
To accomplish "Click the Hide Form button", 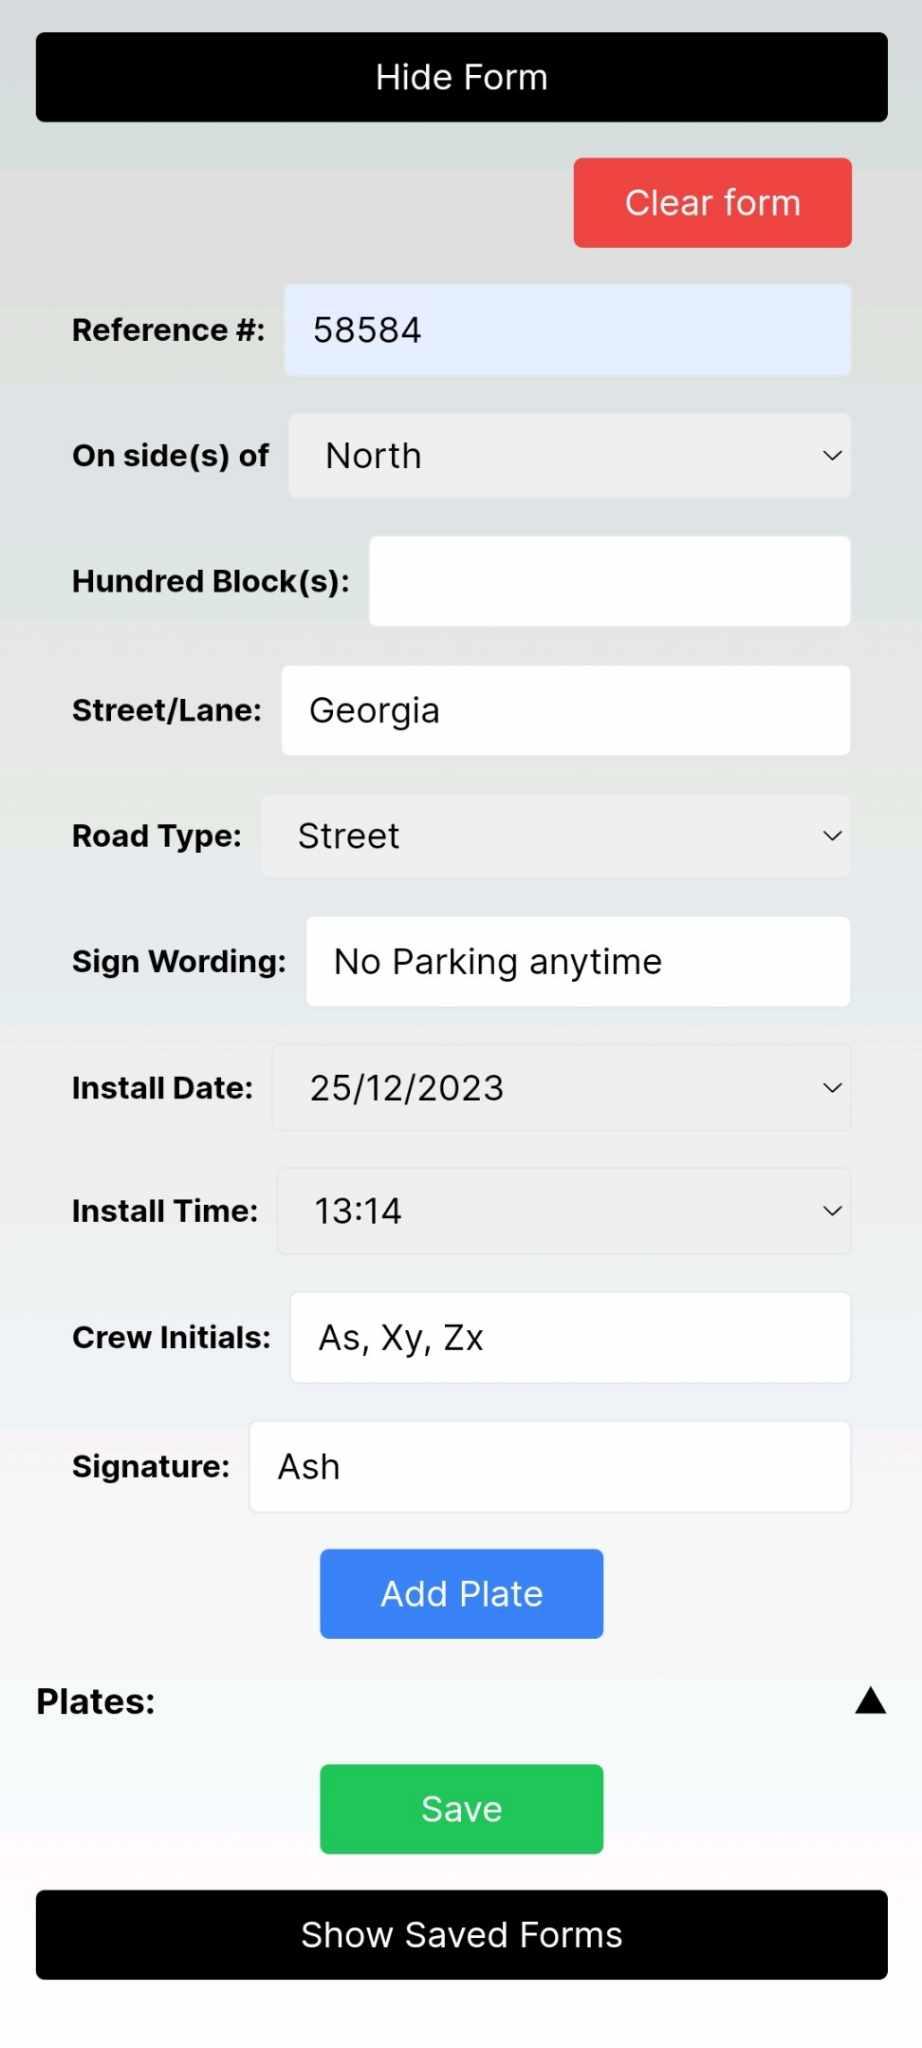I will [x=461, y=78].
